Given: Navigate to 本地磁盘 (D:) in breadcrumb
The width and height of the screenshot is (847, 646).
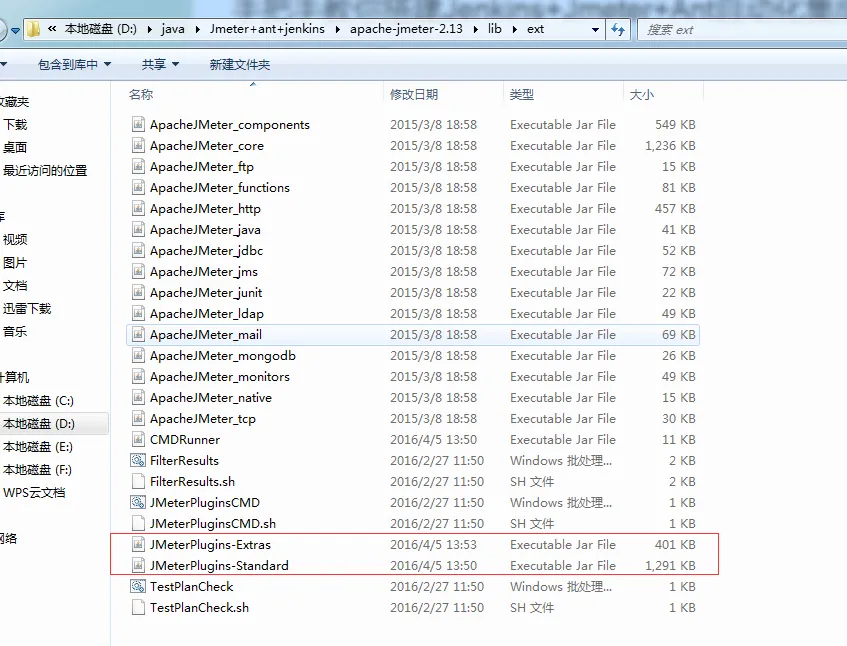Looking at the screenshot, I should [100, 29].
